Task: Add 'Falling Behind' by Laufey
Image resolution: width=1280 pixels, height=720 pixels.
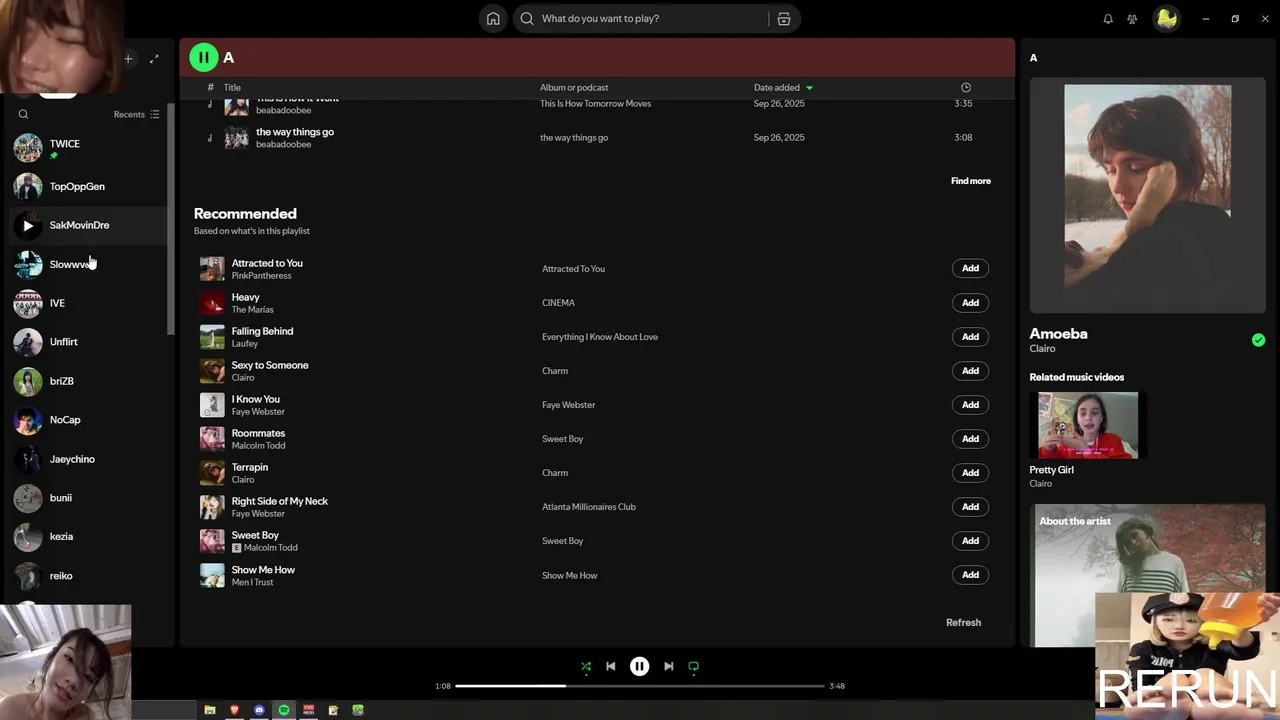Action: point(970,336)
